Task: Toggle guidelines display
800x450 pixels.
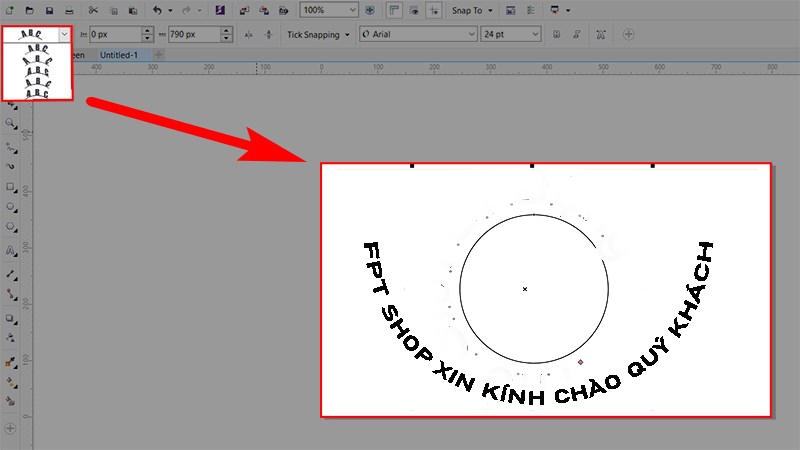Action: [434, 10]
